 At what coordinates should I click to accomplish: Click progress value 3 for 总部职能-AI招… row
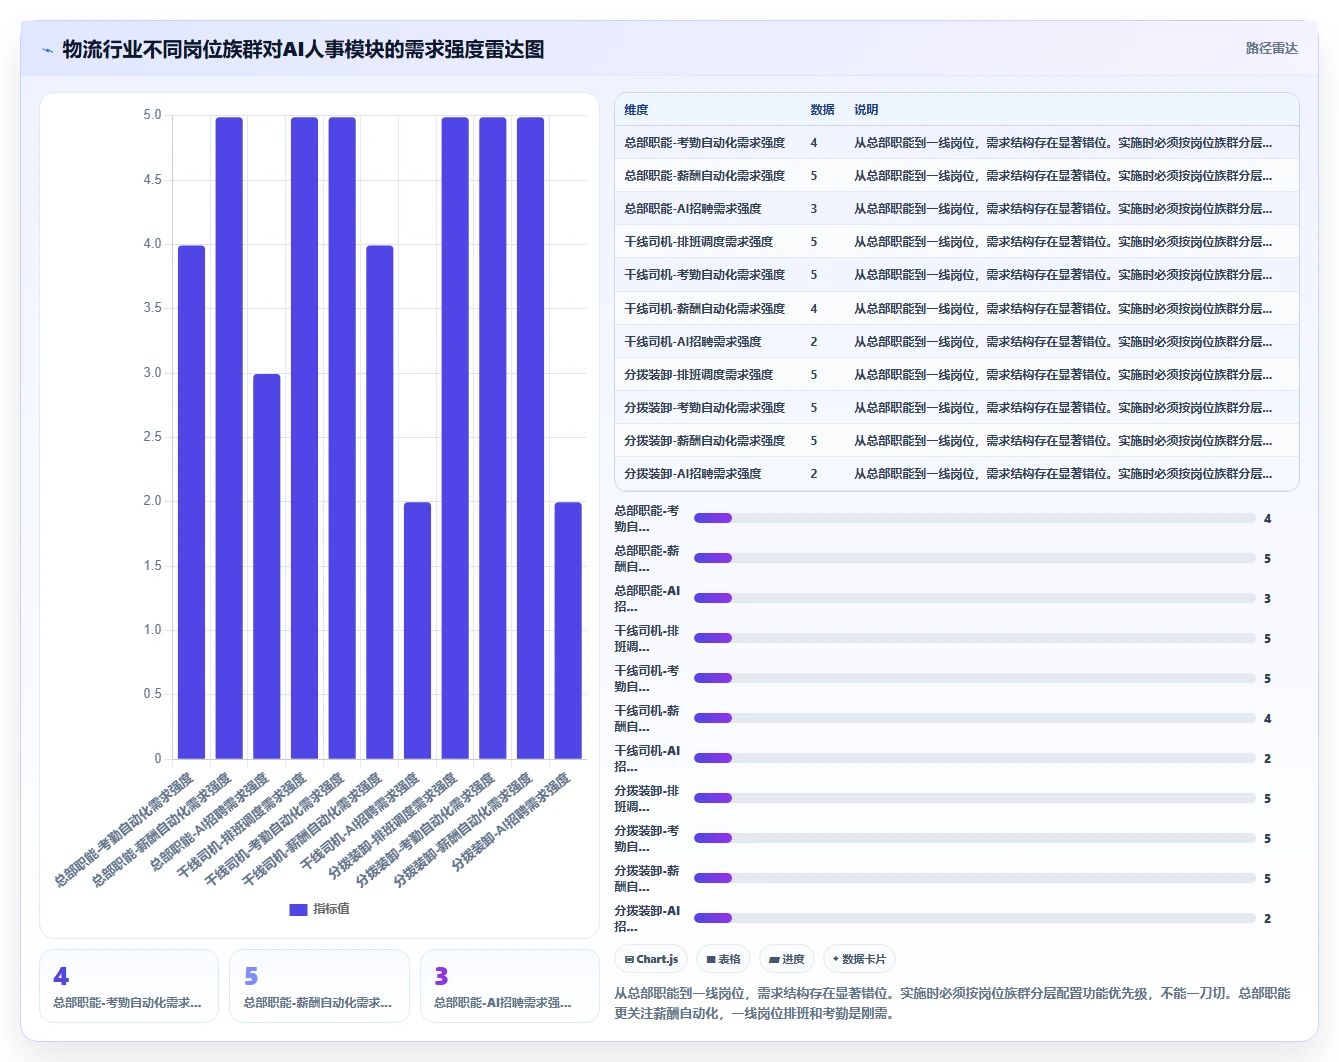(x=1267, y=598)
